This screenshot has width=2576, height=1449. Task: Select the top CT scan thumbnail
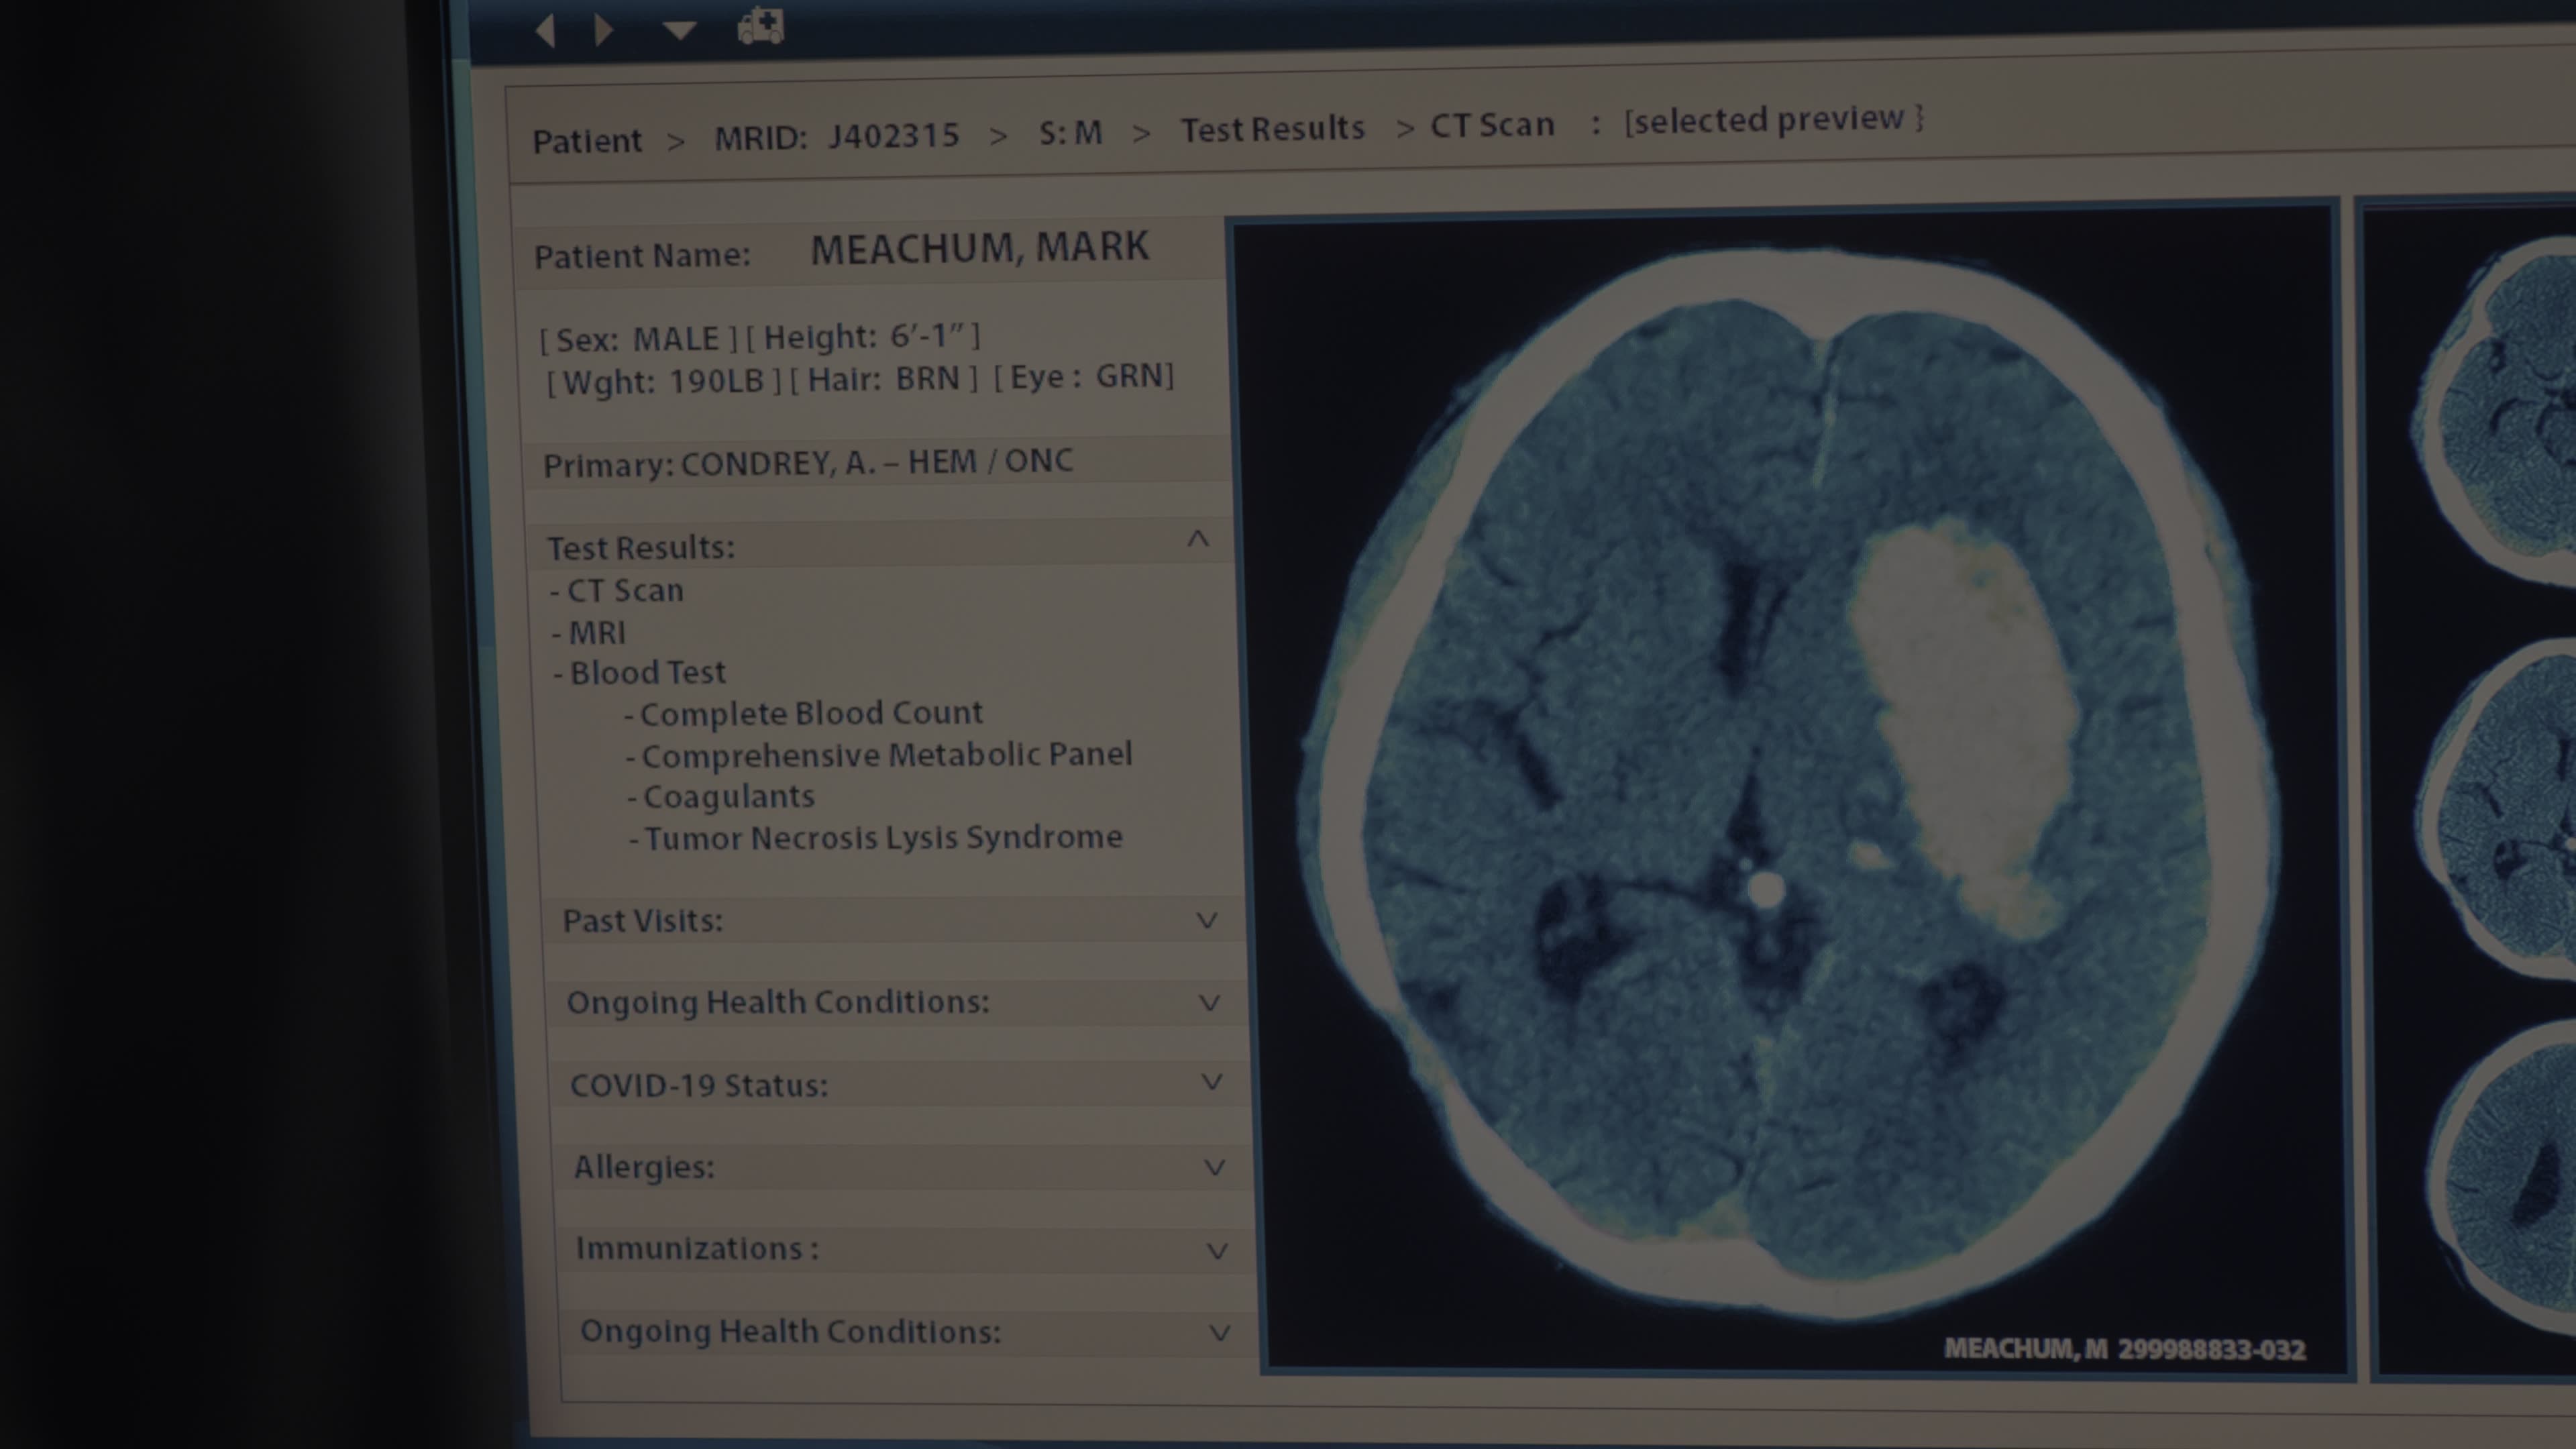point(2500,410)
